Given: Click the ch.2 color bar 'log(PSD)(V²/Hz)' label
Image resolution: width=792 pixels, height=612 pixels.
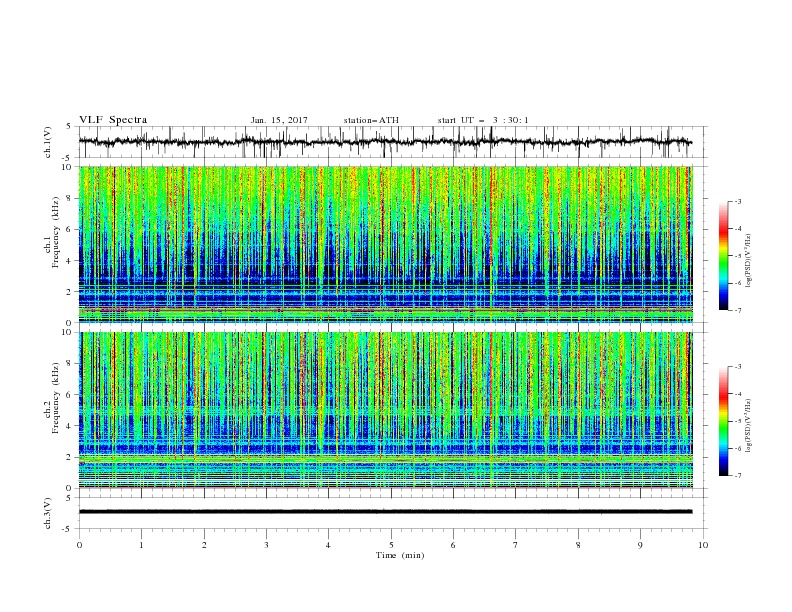Looking at the screenshot, I should point(748,426).
